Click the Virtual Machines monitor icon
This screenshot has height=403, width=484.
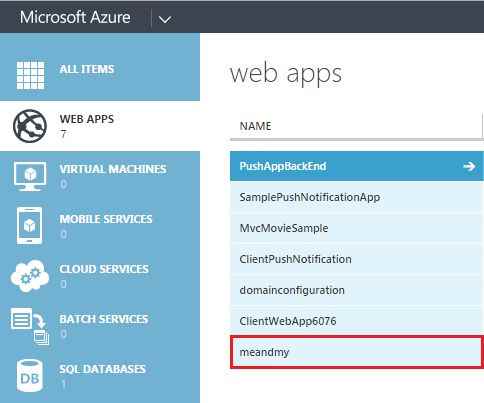[30, 176]
